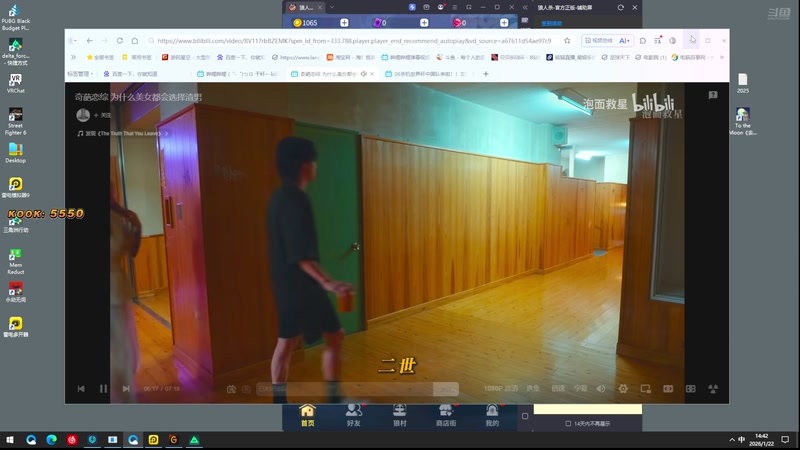The height and width of the screenshot is (450, 800).
Task: Skip to the next video
Action: coord(126,389)
